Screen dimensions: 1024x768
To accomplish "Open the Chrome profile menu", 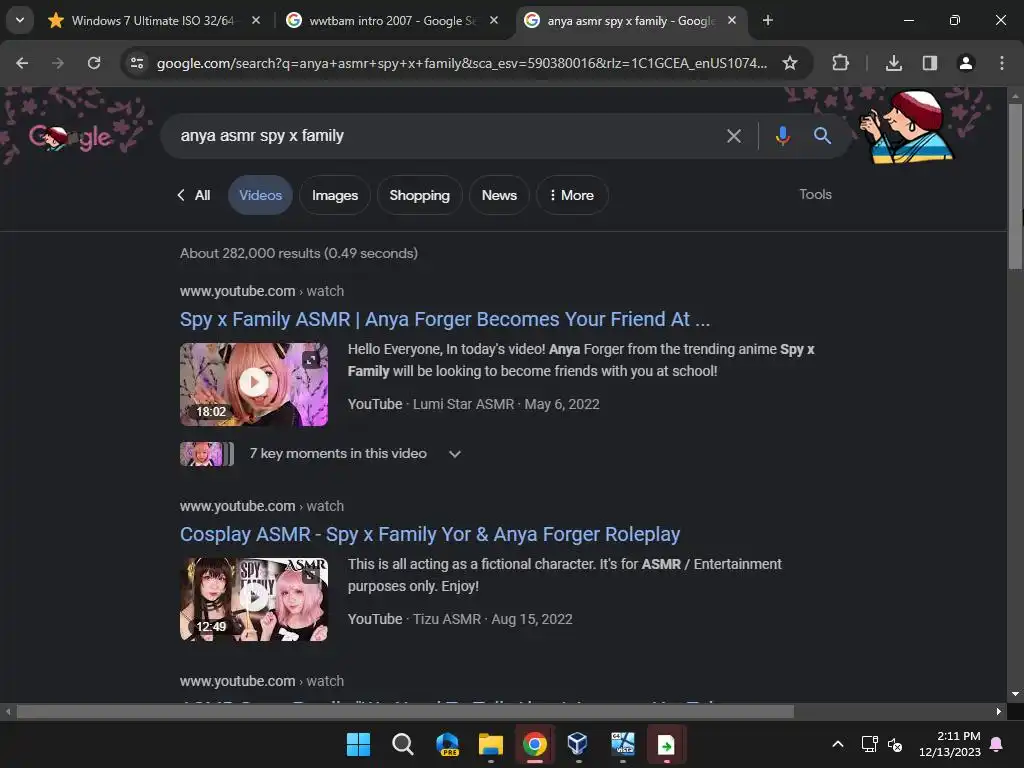I will pos(966,63).
